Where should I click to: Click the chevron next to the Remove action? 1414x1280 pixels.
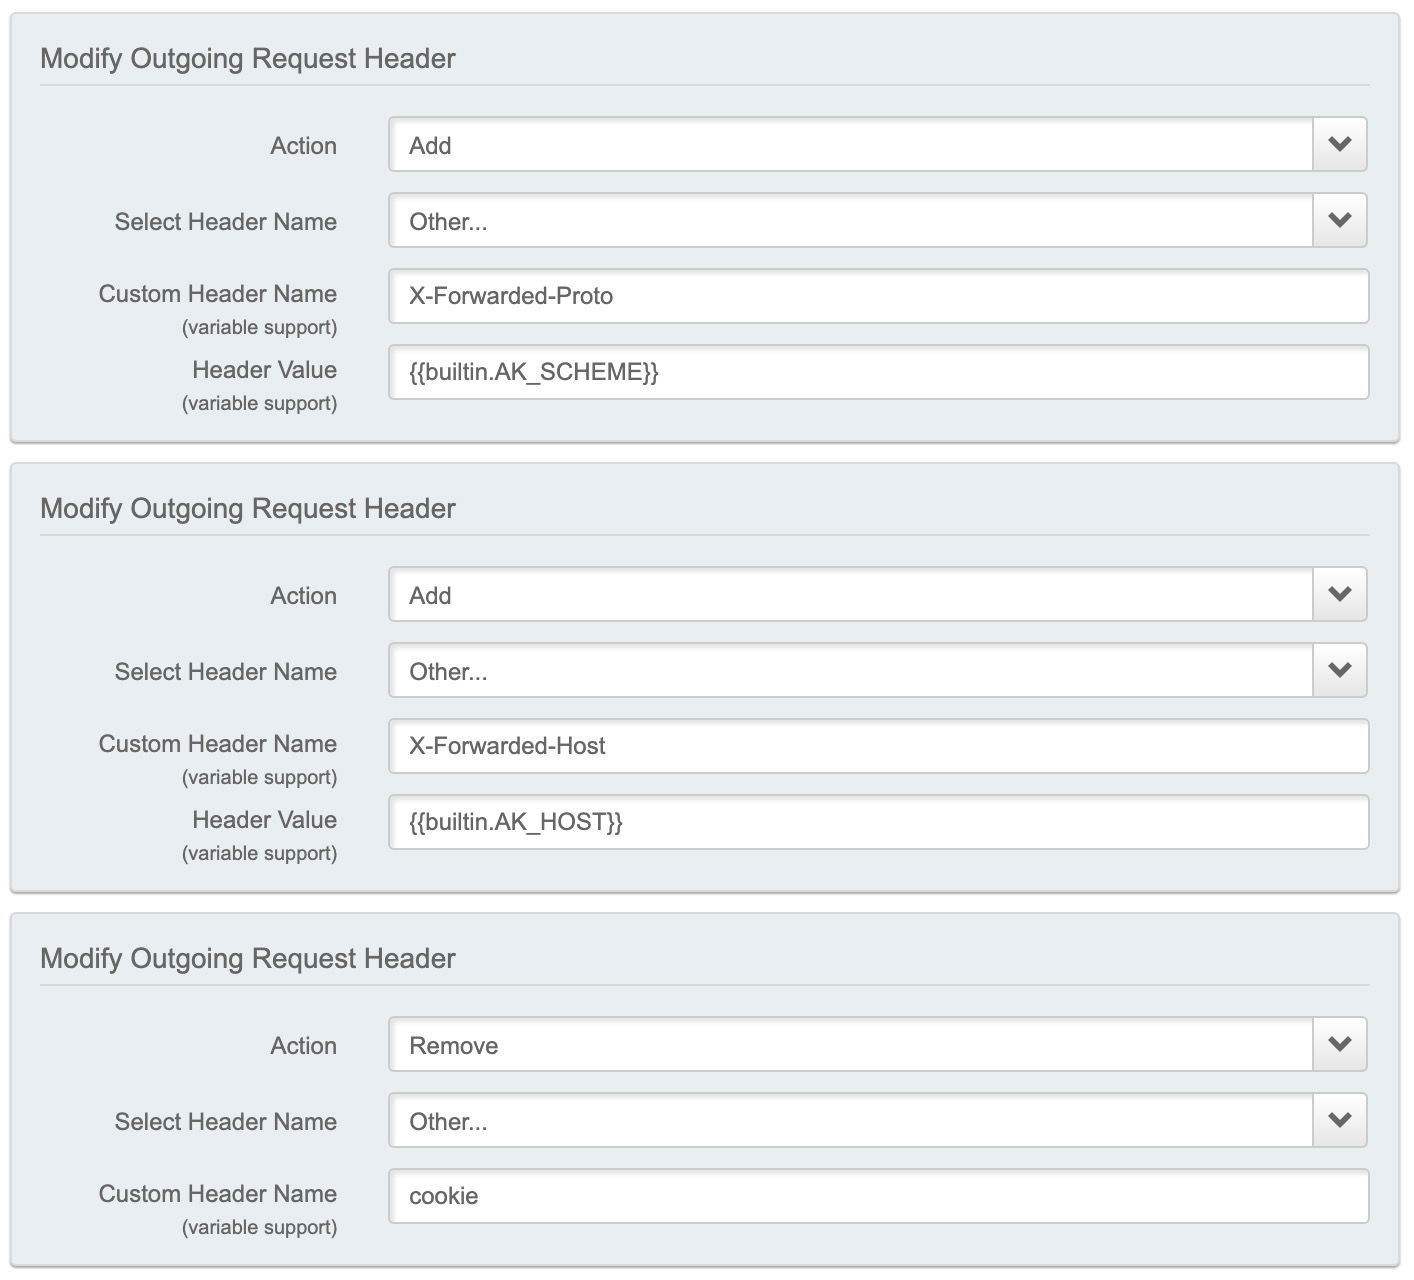click(x=1339, y=1044)
